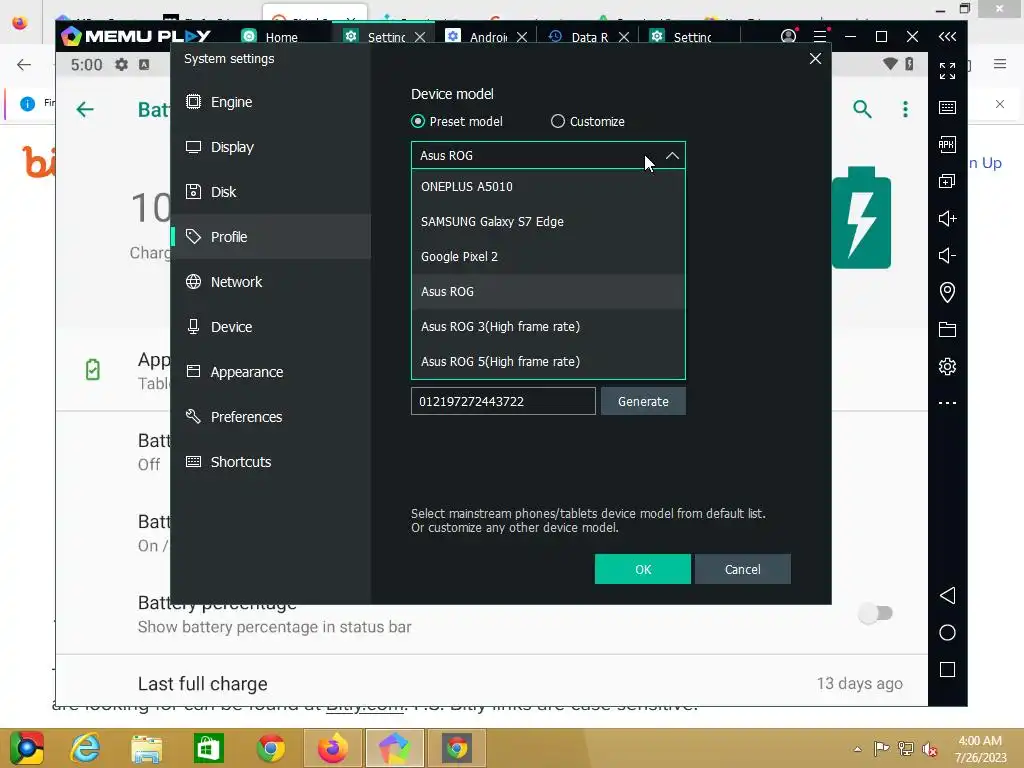Open the Device settings section

(270, 327)
